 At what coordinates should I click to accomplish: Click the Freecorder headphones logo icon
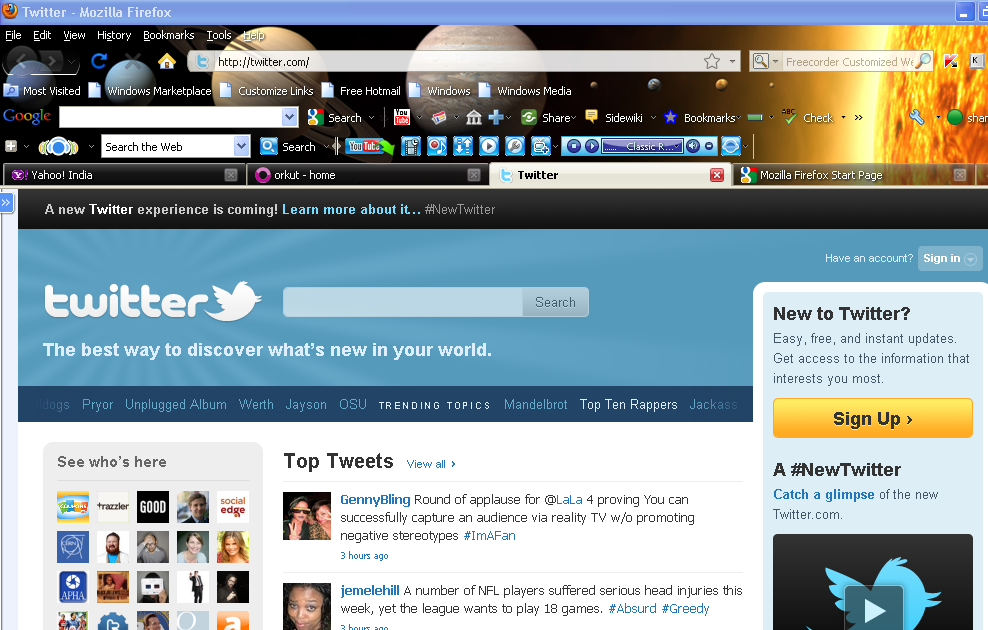(58, 147)
